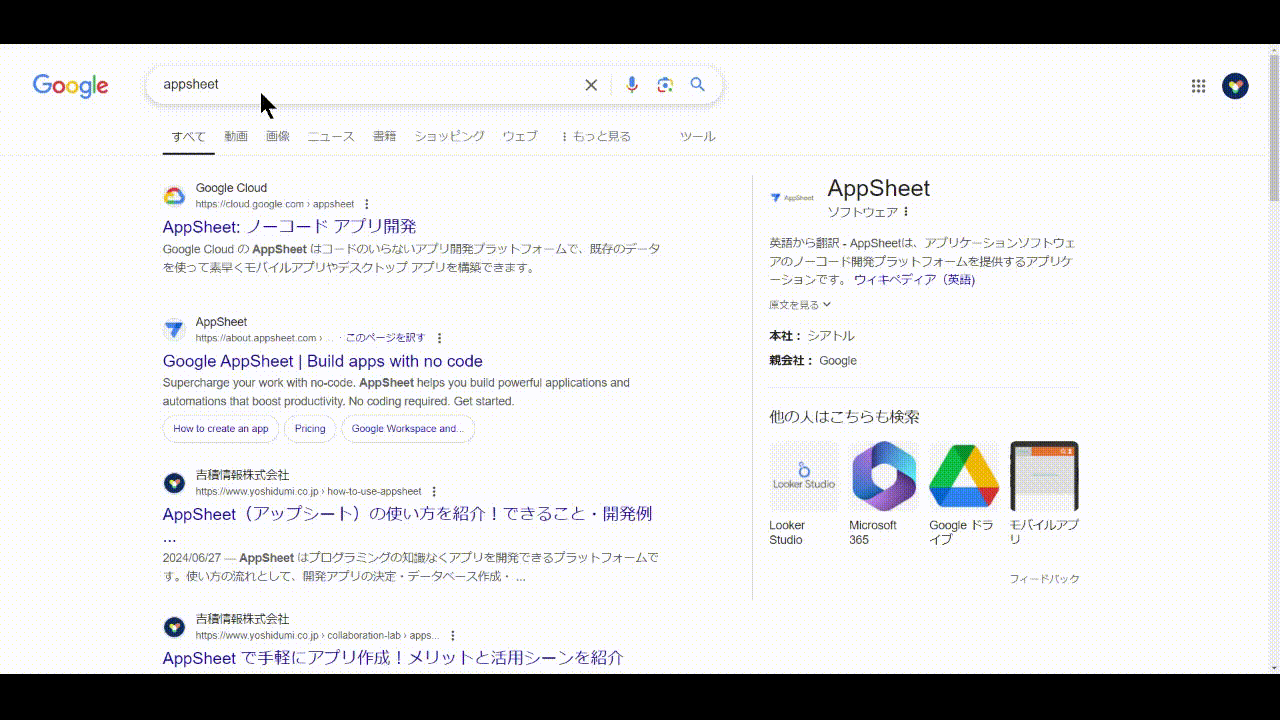Switch to the 書籍 tab

point(384,137)
